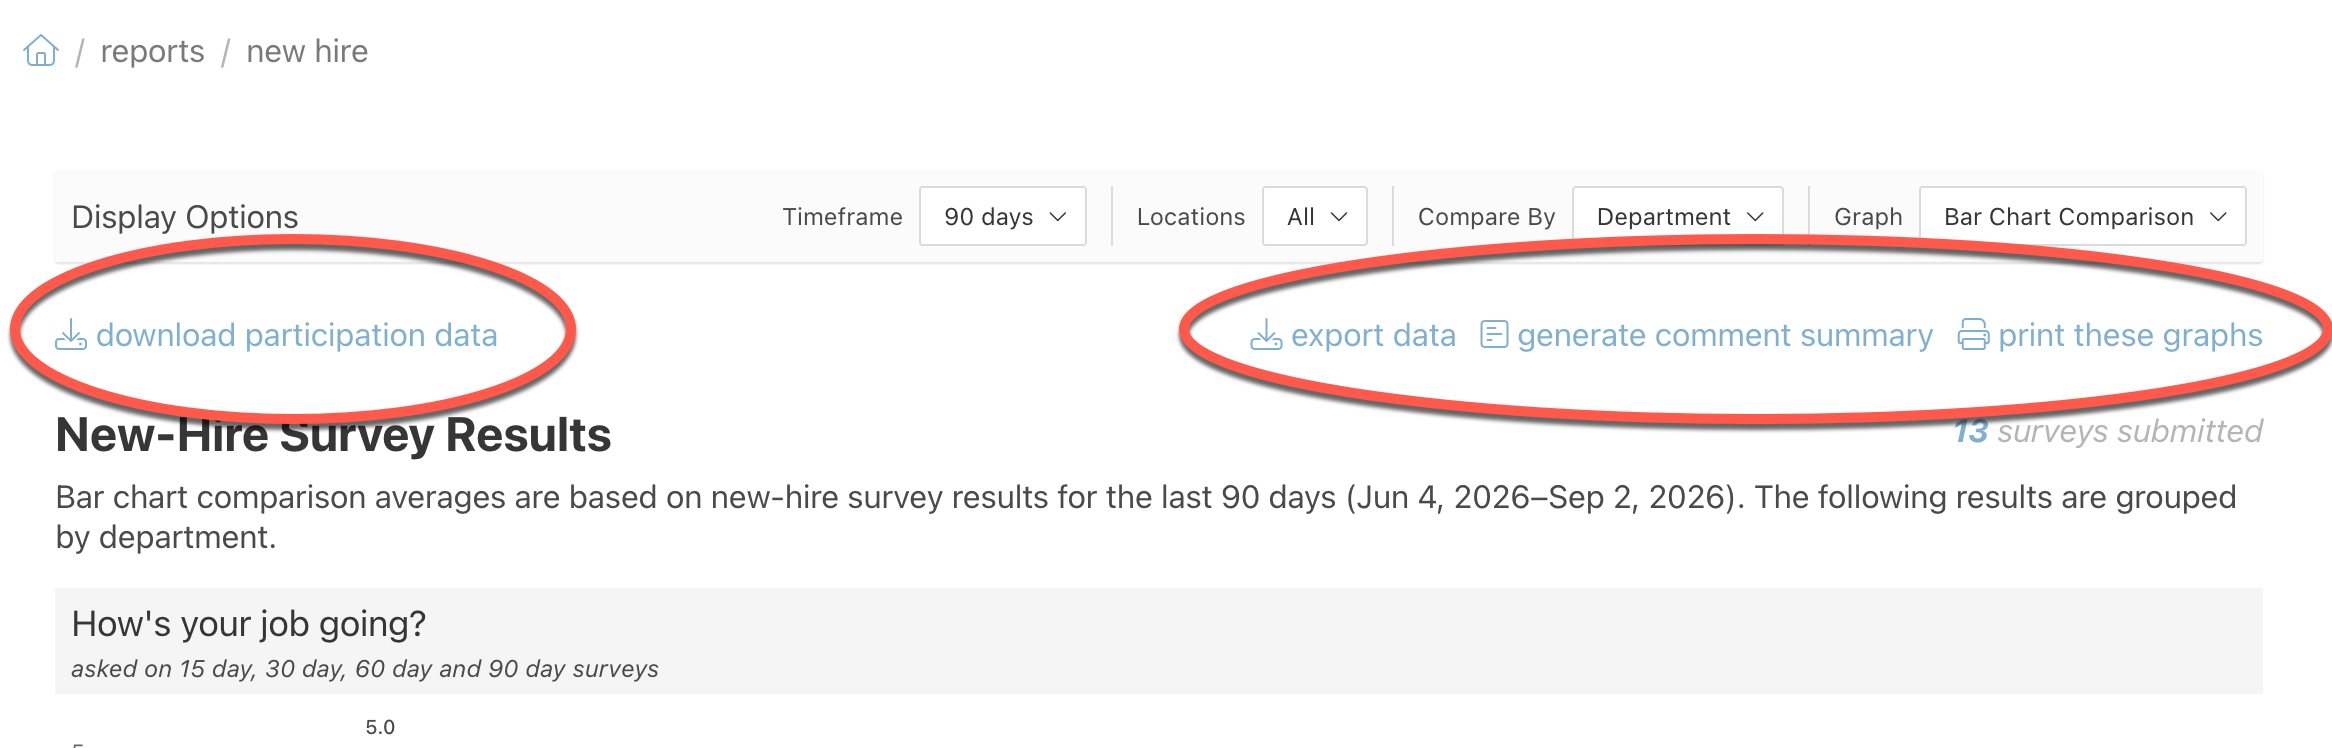
Task: Open the Timeframe 90 days dropdown
Action: pos(1003,216)
